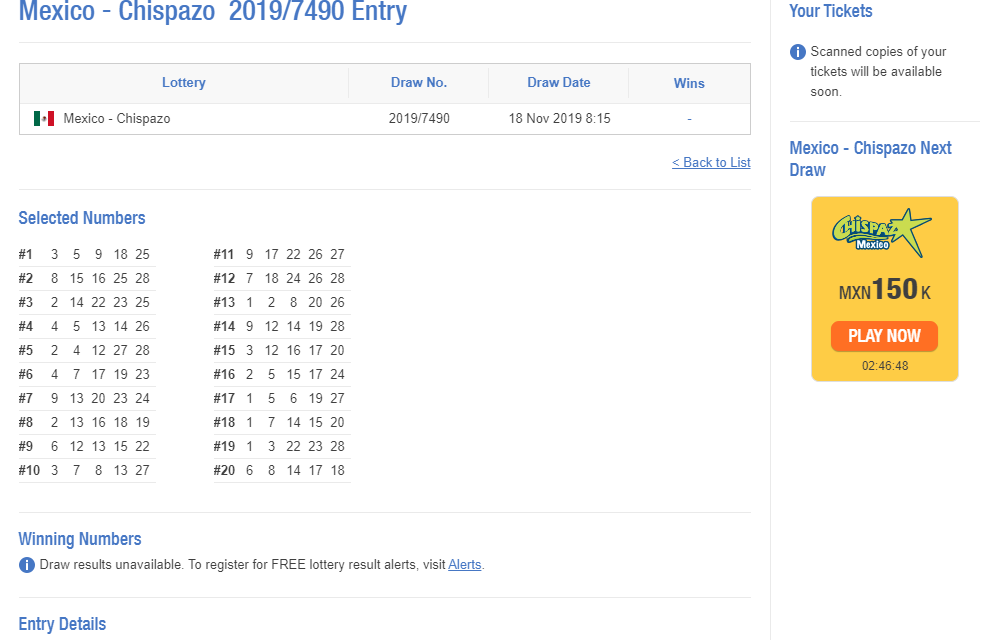Click the Lottery column header
This screenshot has height=640, width=999.
[x=184, y=83]
